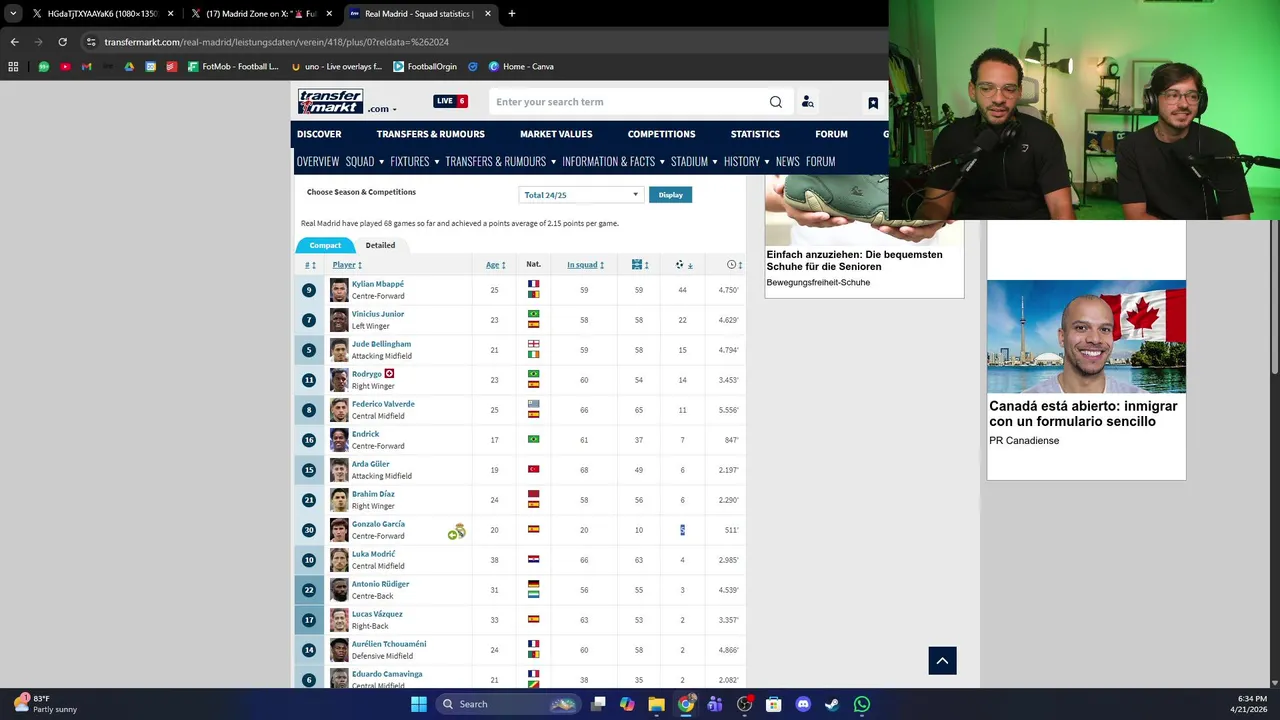Open the LIVE scores badge
Image resolution: width=1280 pixels, height=720 pixels.
click(x=450, y=101)
